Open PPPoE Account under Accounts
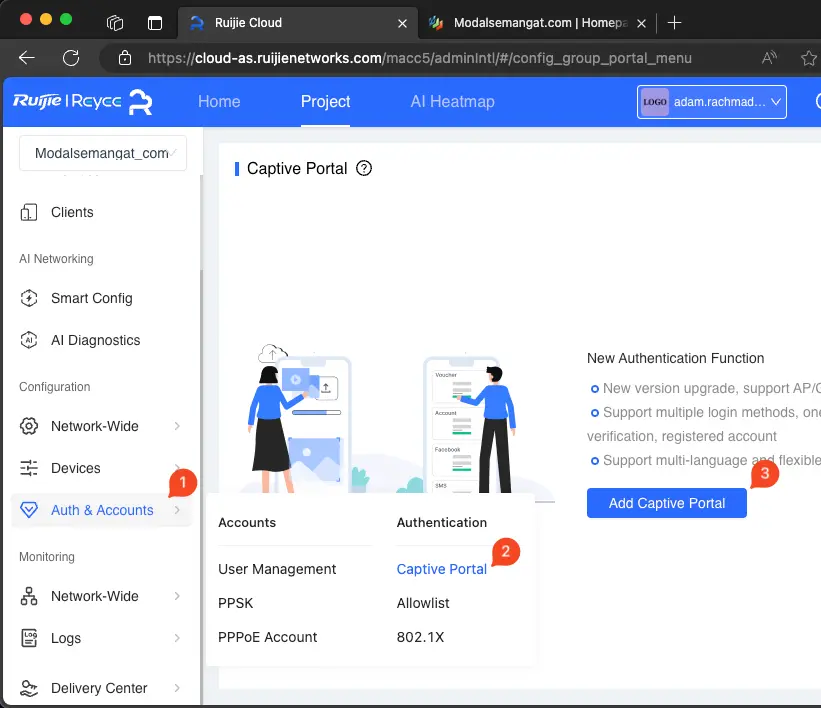 [x=268, y=637]
